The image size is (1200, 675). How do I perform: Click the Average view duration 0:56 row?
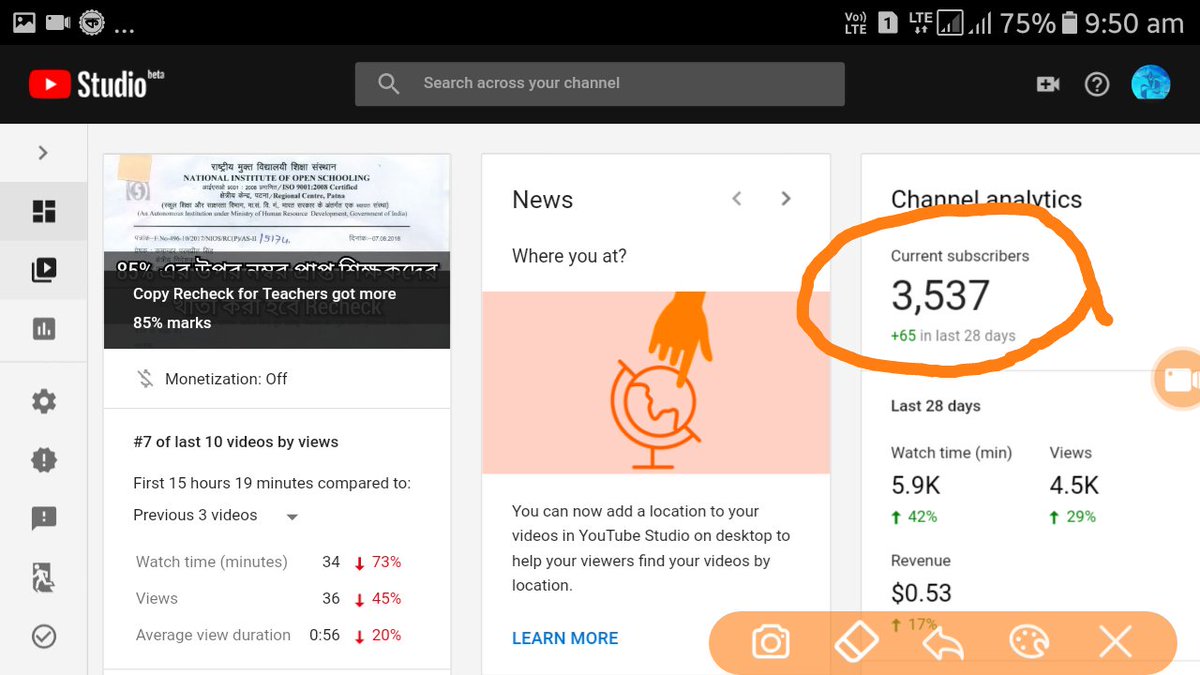[268, 635]
